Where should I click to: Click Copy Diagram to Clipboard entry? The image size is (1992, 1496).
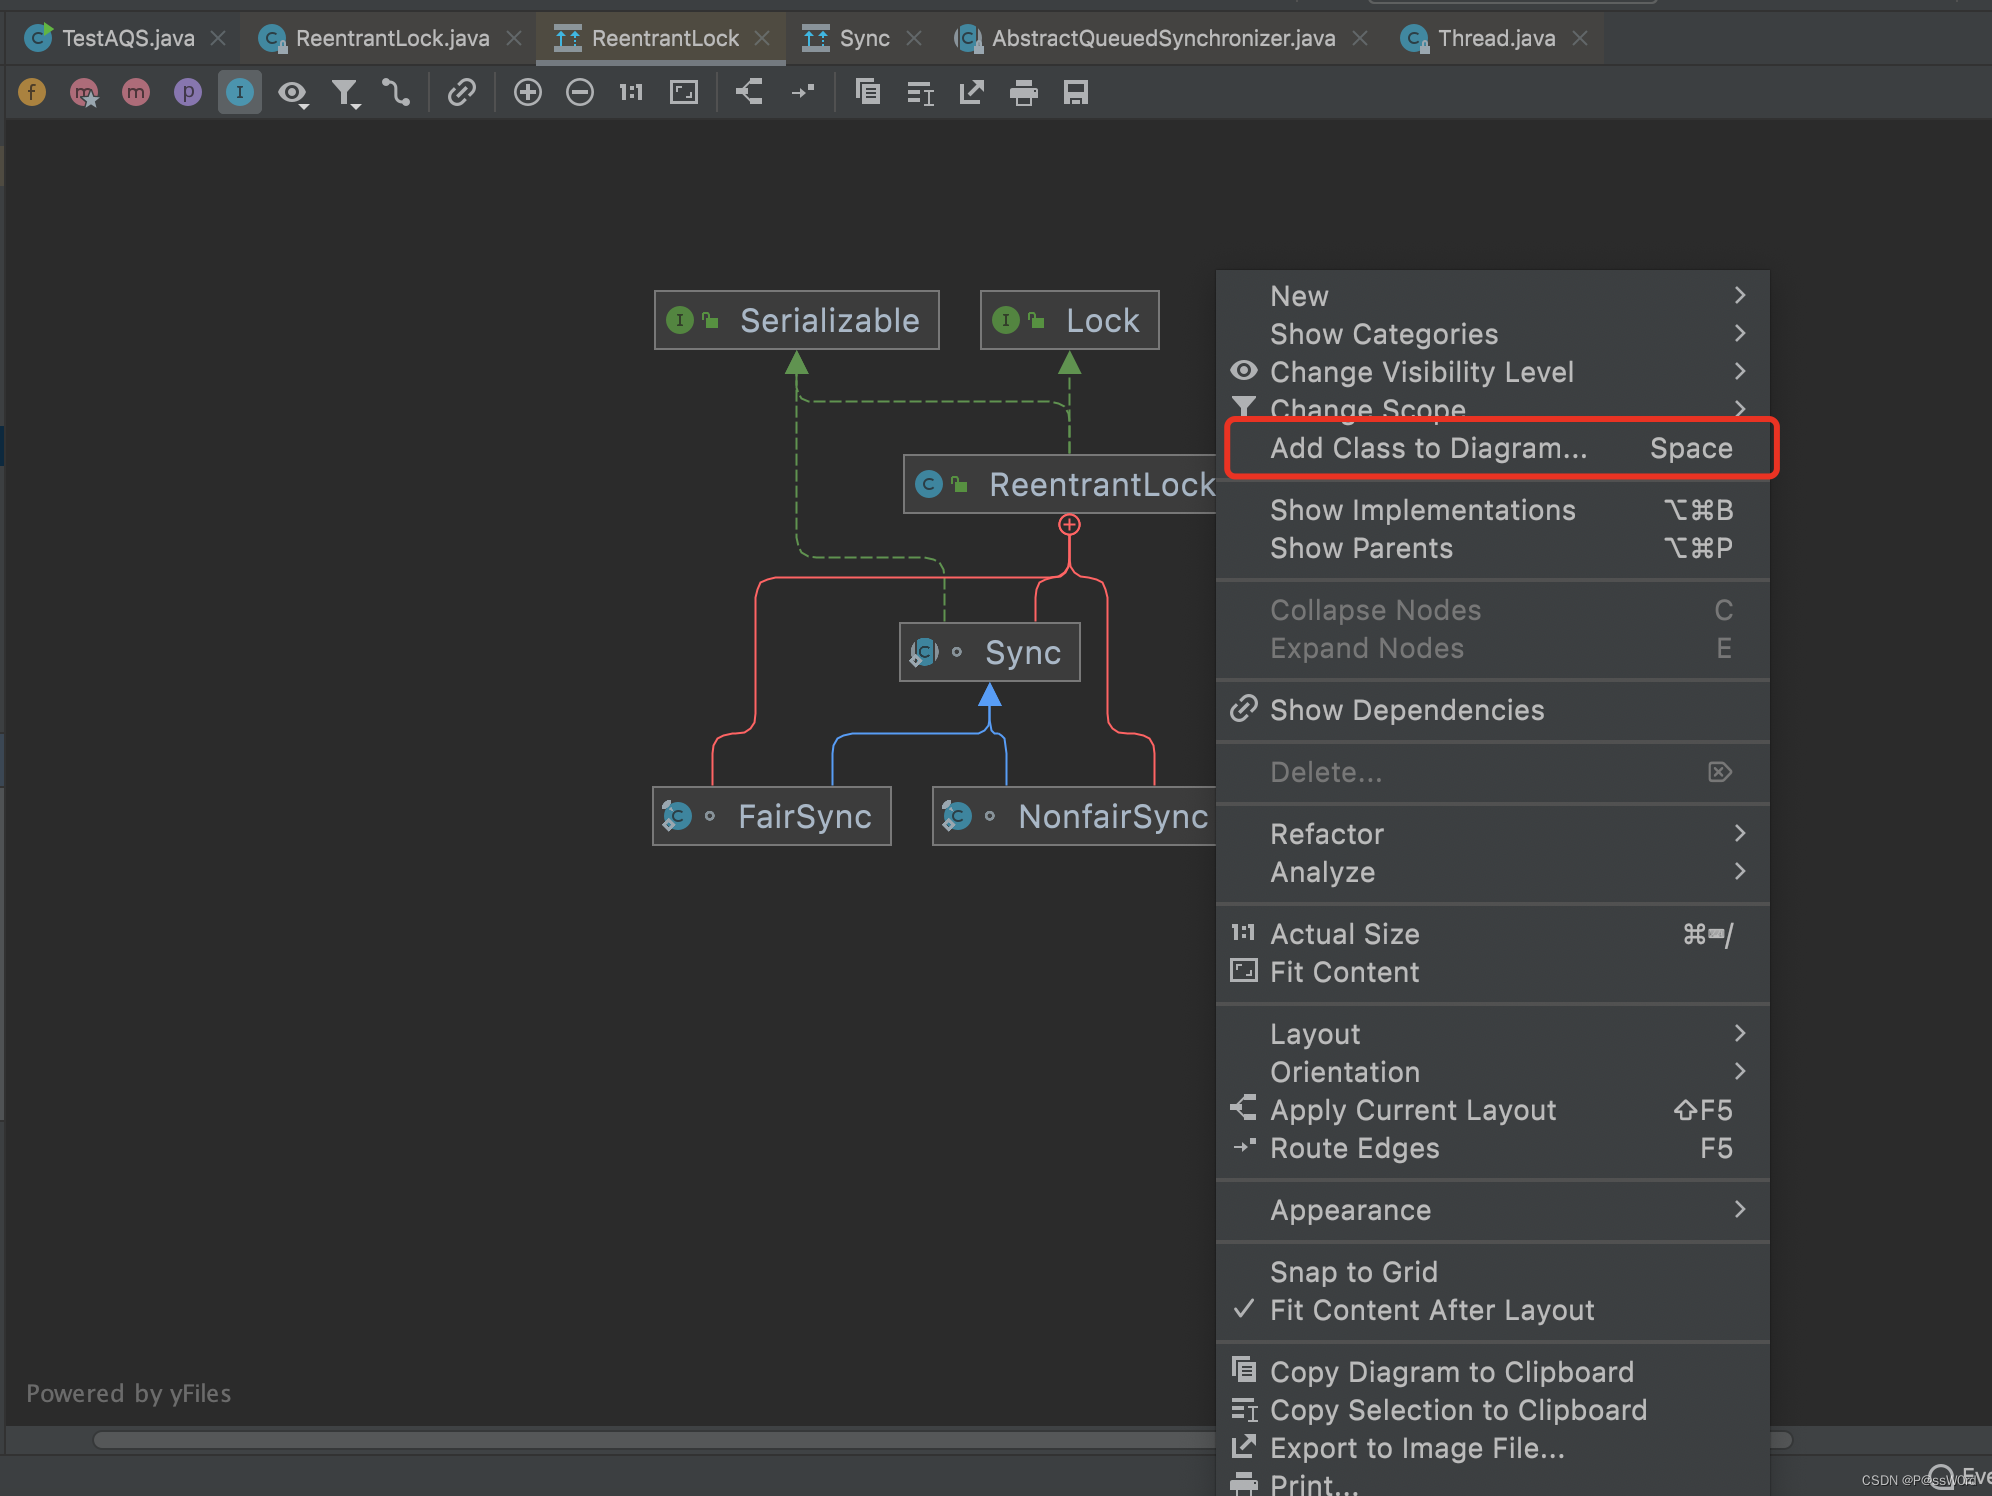[1451, 1371]
